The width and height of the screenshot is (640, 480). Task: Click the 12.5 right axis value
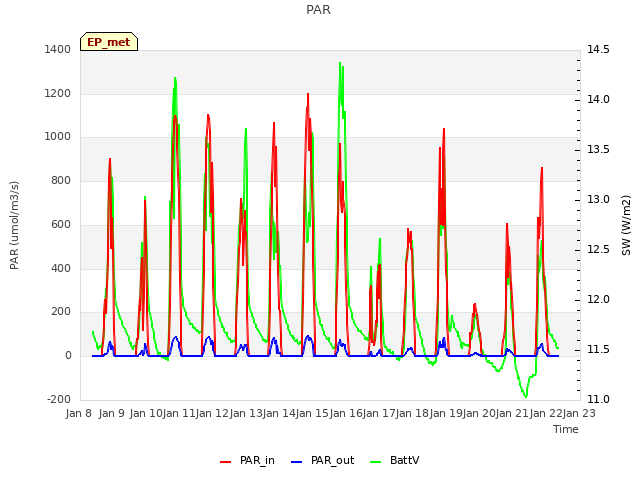[x=598, y=249]
